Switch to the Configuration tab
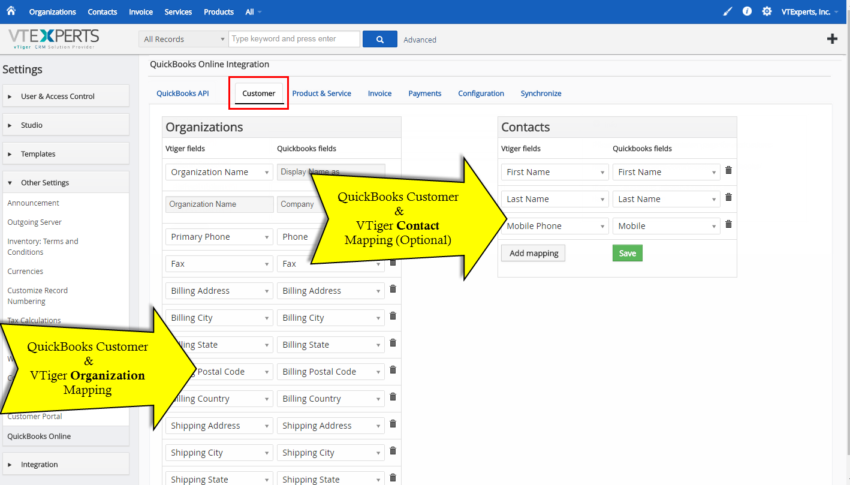 pos(481,93)
